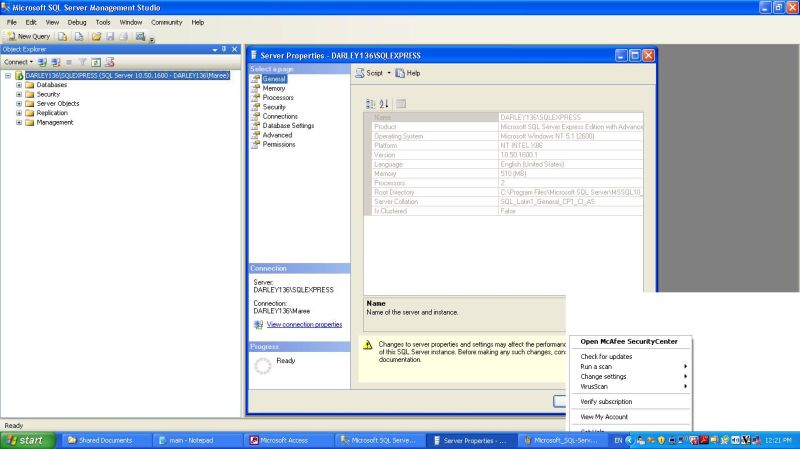Select the Server Objects tree item
The height and width of the screenshot is (449, 800).
click(x=58, y=104)
